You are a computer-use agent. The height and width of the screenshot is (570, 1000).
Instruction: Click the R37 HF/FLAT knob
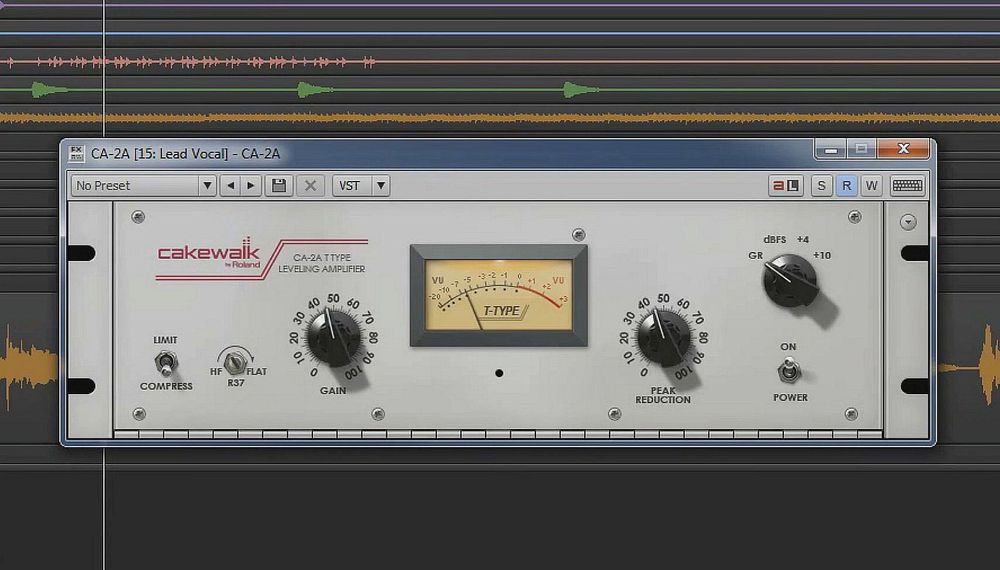[235, 363]
